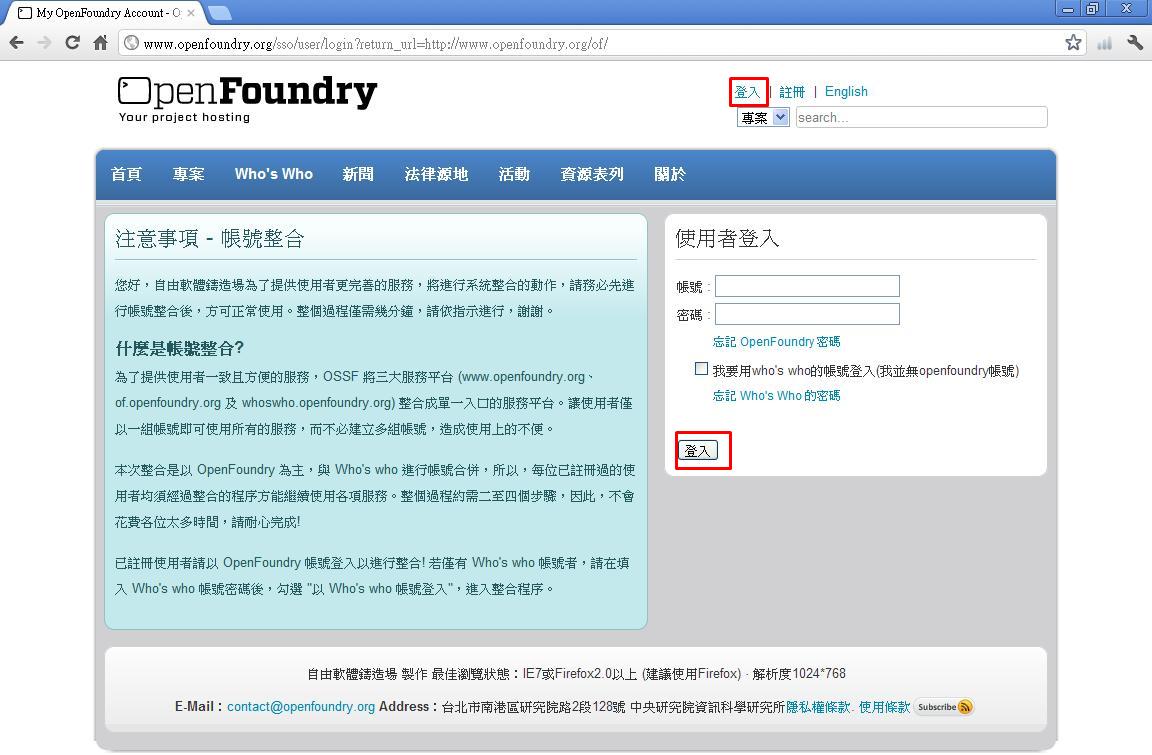Image resolution: width=1152 pixels, height=755 pixels.
Task: Click the RSS Subscribe badge
Action: [944, 707]
